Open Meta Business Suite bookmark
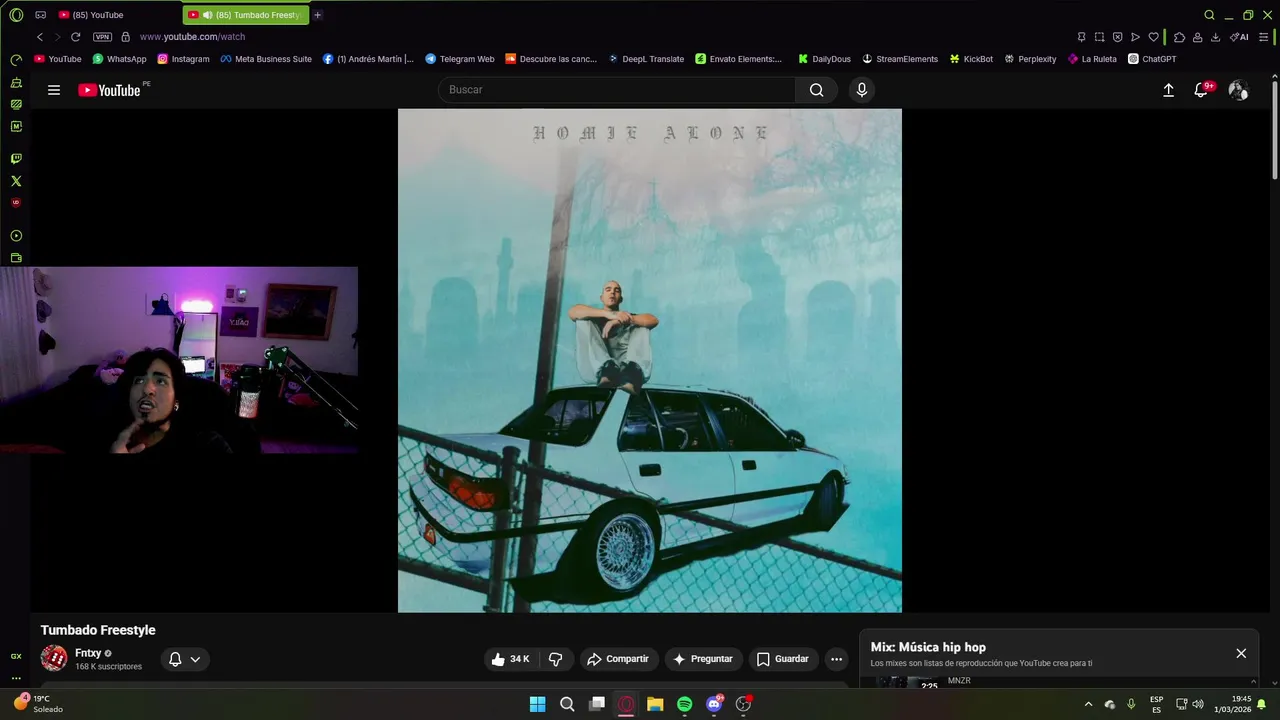 coord(266,59)
